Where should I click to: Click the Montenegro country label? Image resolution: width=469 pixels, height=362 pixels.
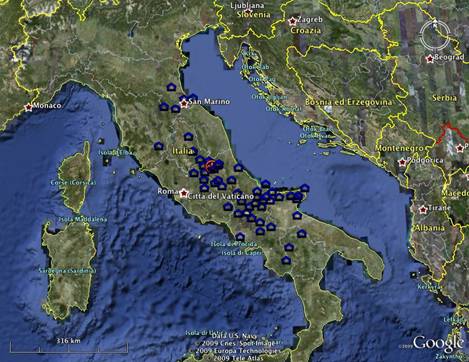coord(399,148)
